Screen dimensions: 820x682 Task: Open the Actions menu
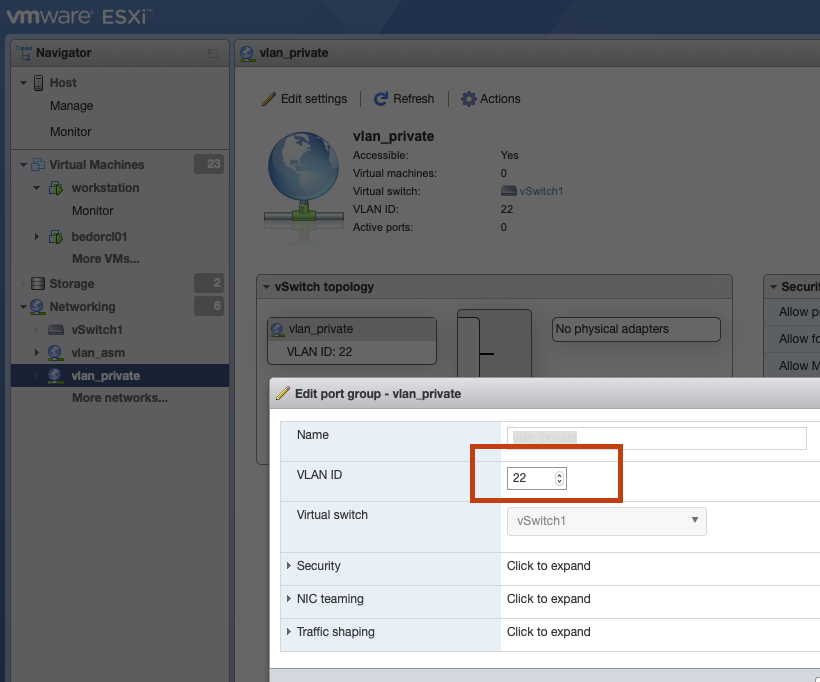pyautogui.click(x=491, y=99)
